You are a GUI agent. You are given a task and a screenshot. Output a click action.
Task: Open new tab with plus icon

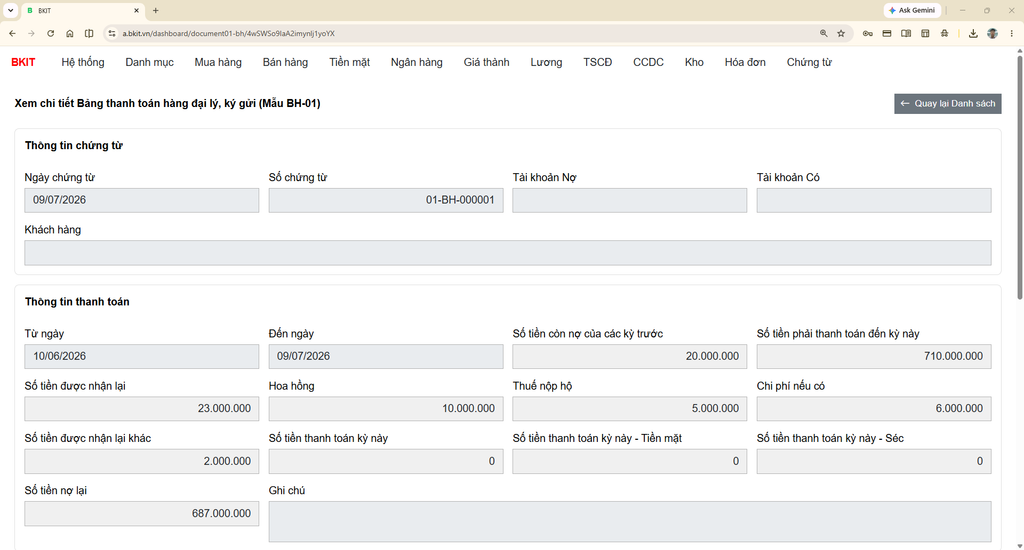tap(155, 10)
